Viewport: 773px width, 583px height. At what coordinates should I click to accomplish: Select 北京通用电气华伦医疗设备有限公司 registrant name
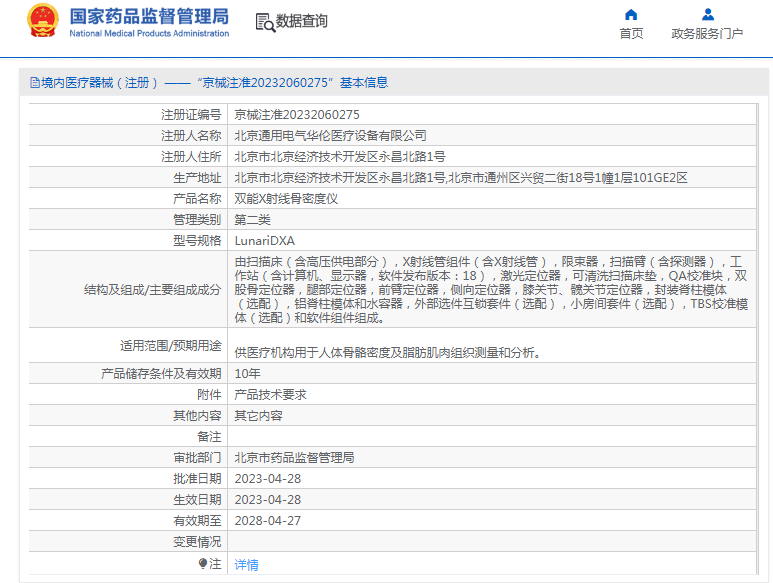(330, 136)
